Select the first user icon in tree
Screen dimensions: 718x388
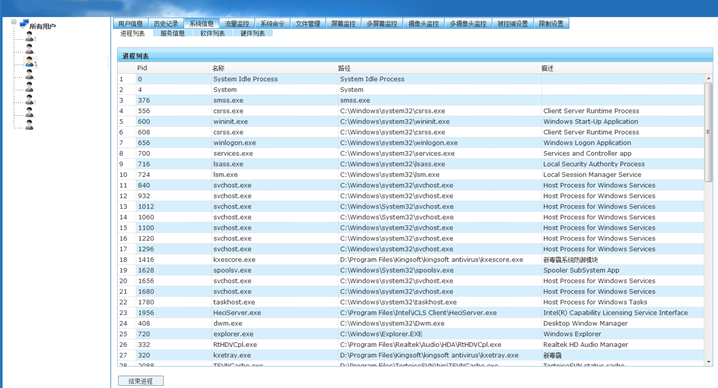click(29, 36)
